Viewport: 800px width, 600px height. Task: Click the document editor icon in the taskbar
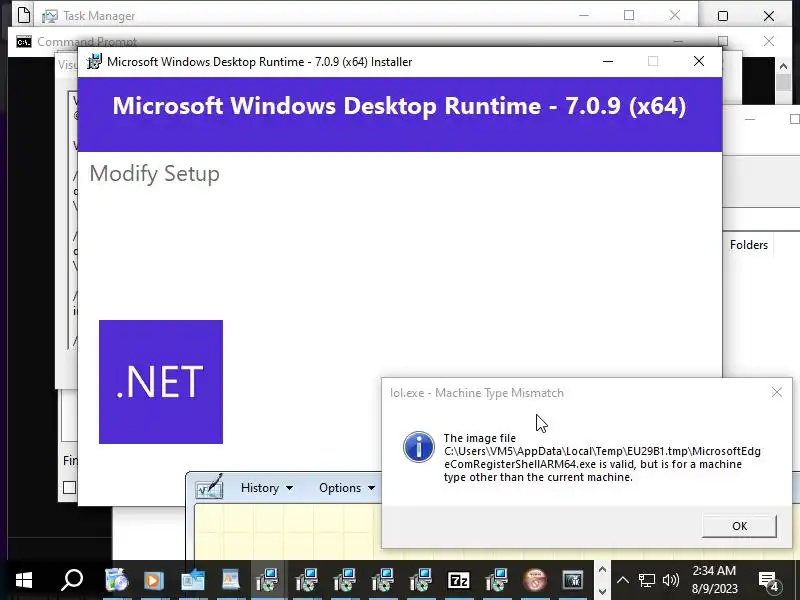(x=231, y=581)
